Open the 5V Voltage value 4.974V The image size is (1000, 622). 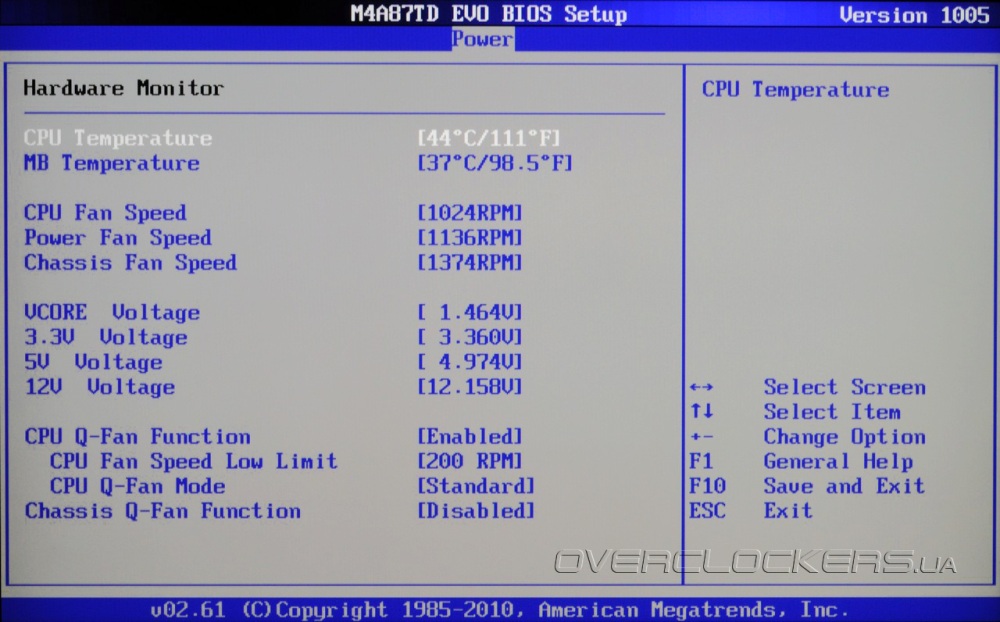click(469, 362)
